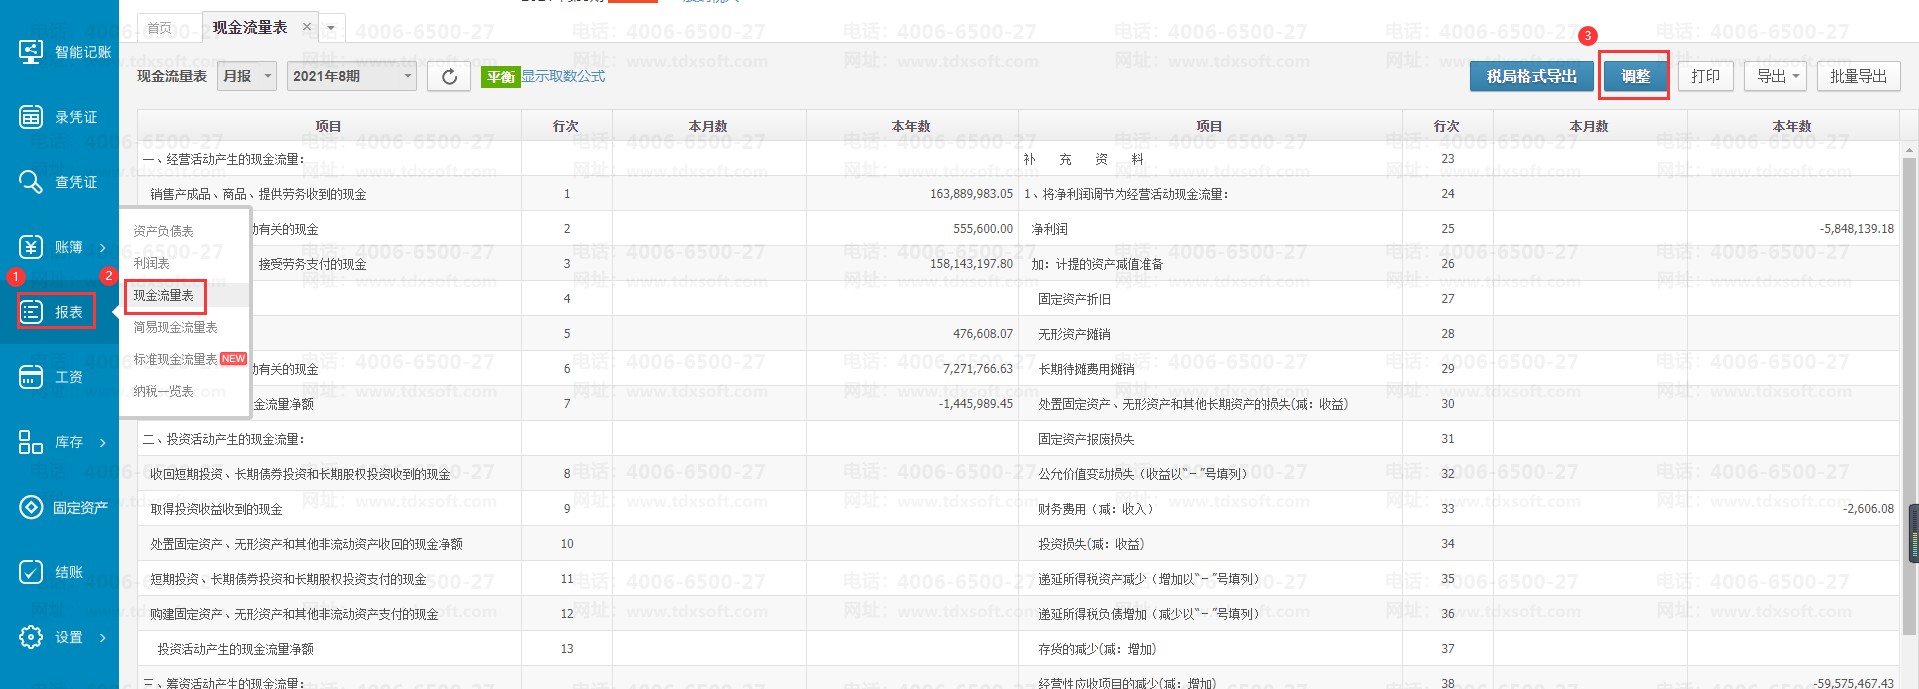Screen dimensions: 1919x689
Task: Switch to the 首页 tab
Action: click(160, 28)
